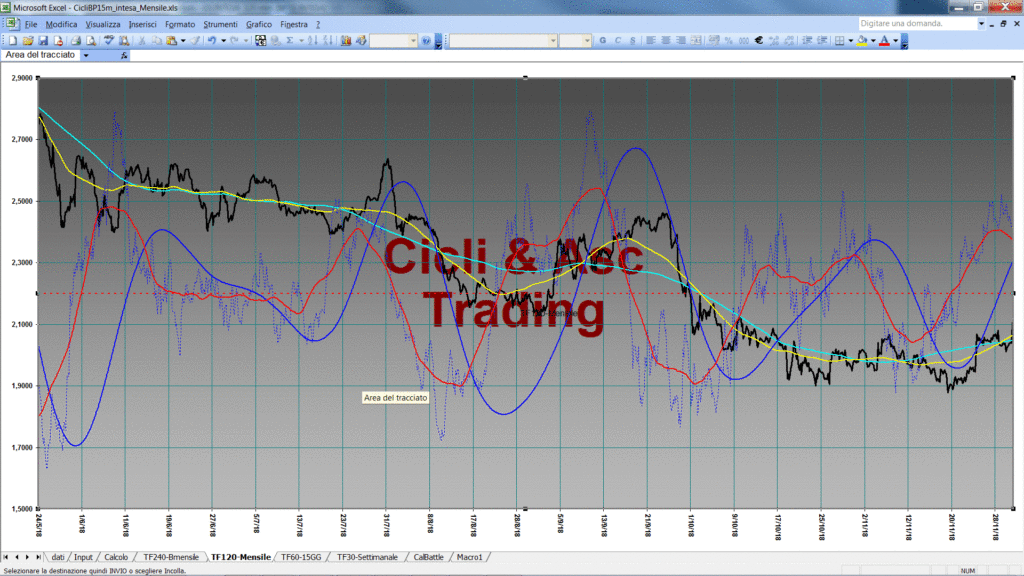1024x576 pixels.
Task: Click the Sort Descending icon
Action: point(328,40)
